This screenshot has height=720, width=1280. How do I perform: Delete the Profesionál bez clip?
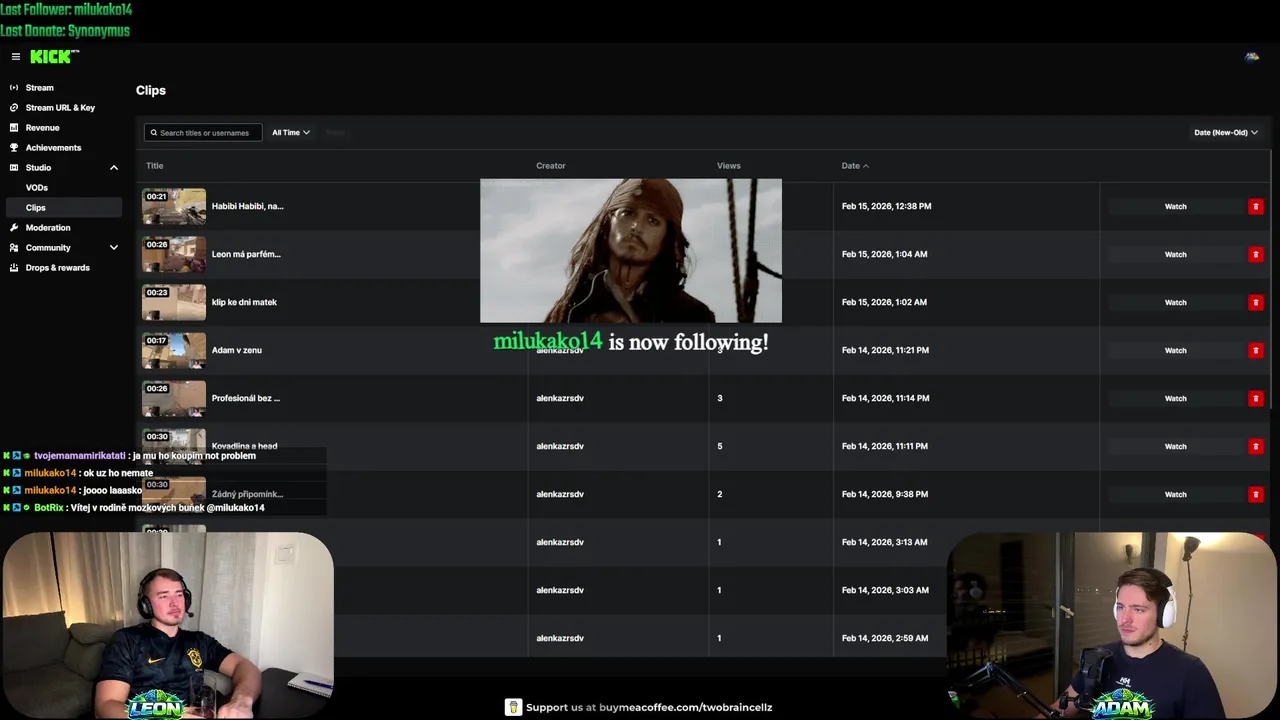coord(1256,398)
